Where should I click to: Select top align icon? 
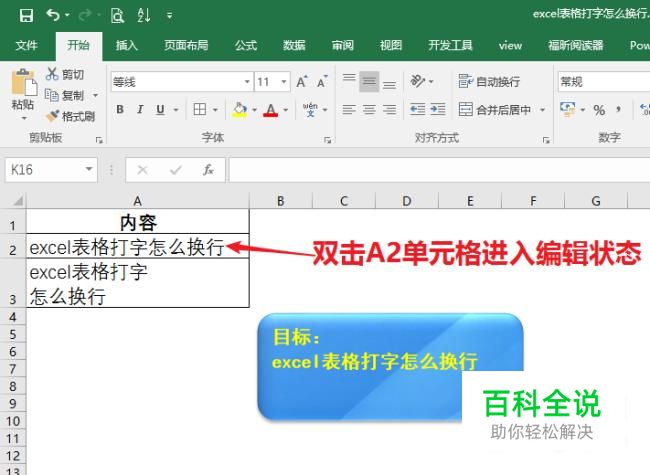tap(349, 80)
